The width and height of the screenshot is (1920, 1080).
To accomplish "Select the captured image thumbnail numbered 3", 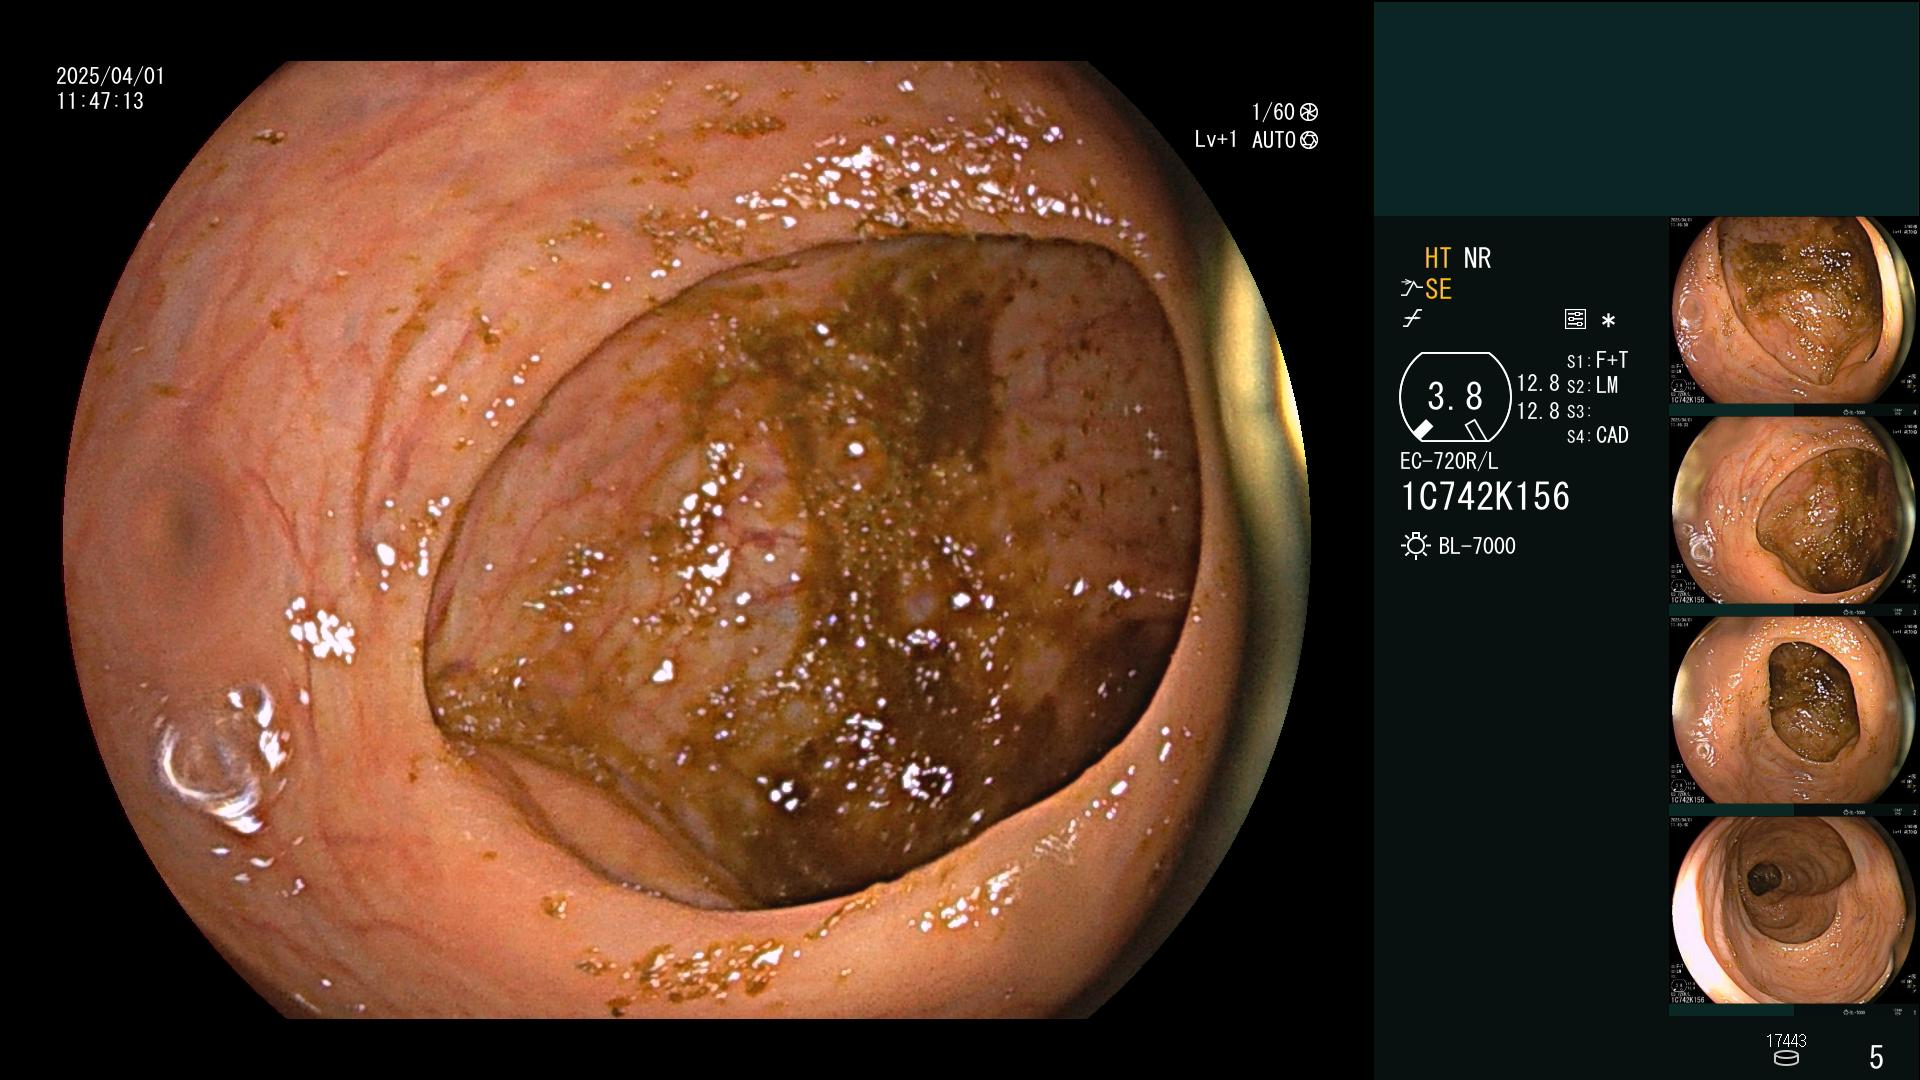I will point(1794,511).
